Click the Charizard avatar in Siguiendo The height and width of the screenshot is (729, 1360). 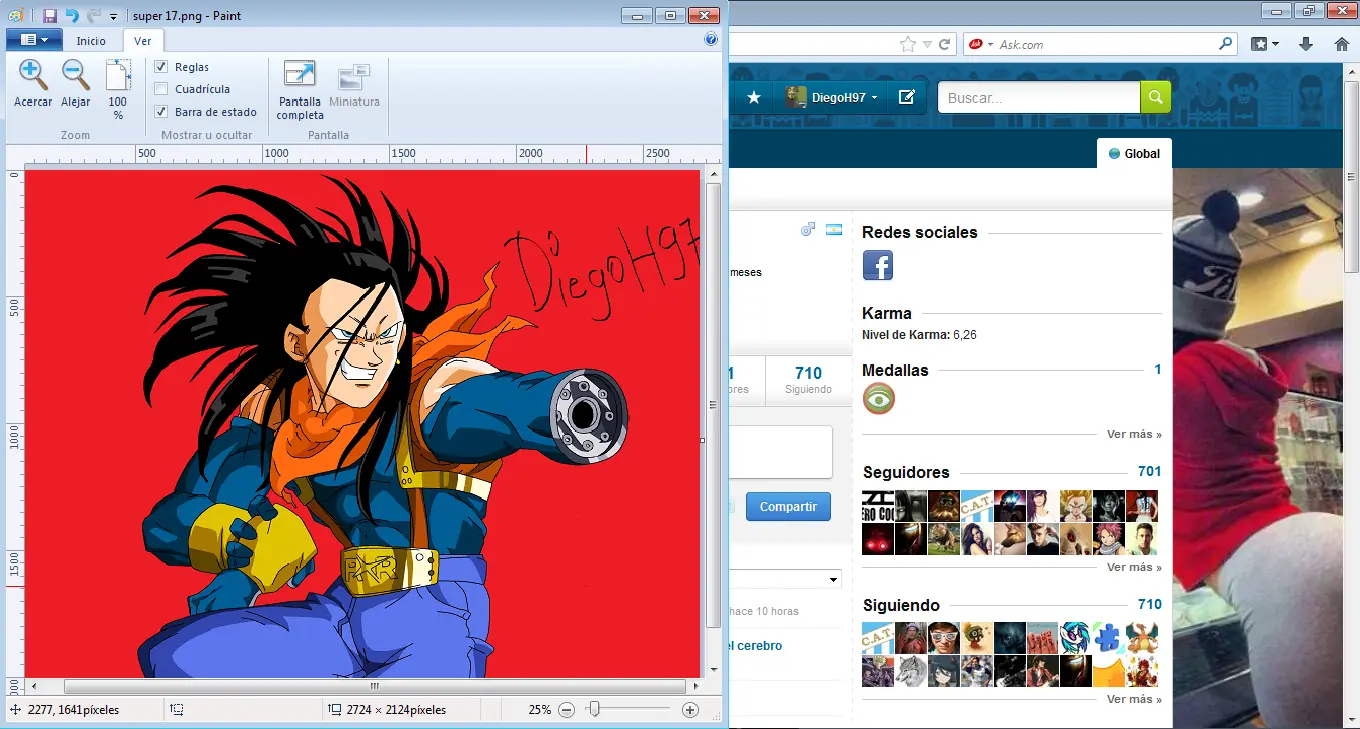click(x=1142, y=637)
